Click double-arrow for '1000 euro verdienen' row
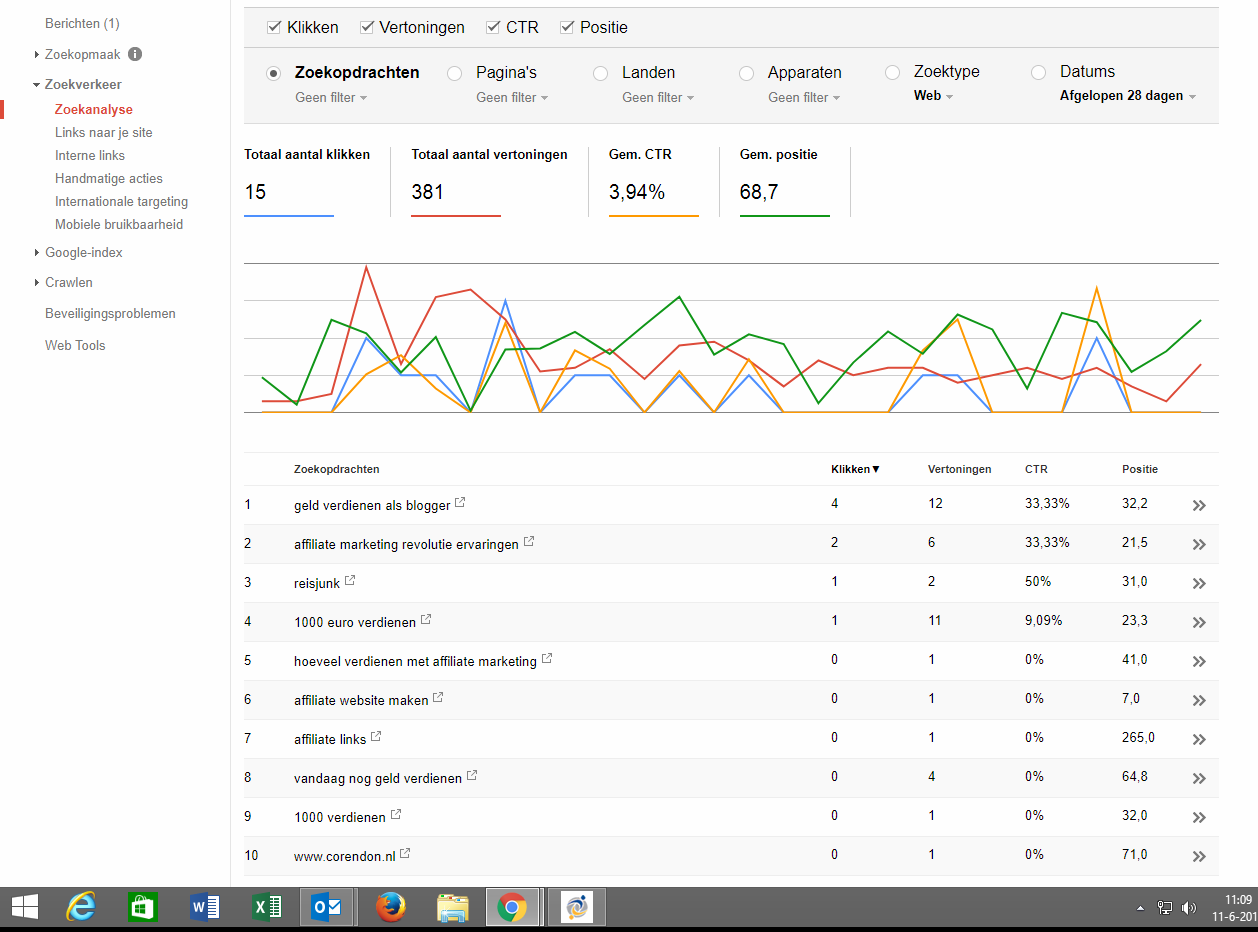The width and height of the screenshot is (1258, 932). click(1199, 623)
